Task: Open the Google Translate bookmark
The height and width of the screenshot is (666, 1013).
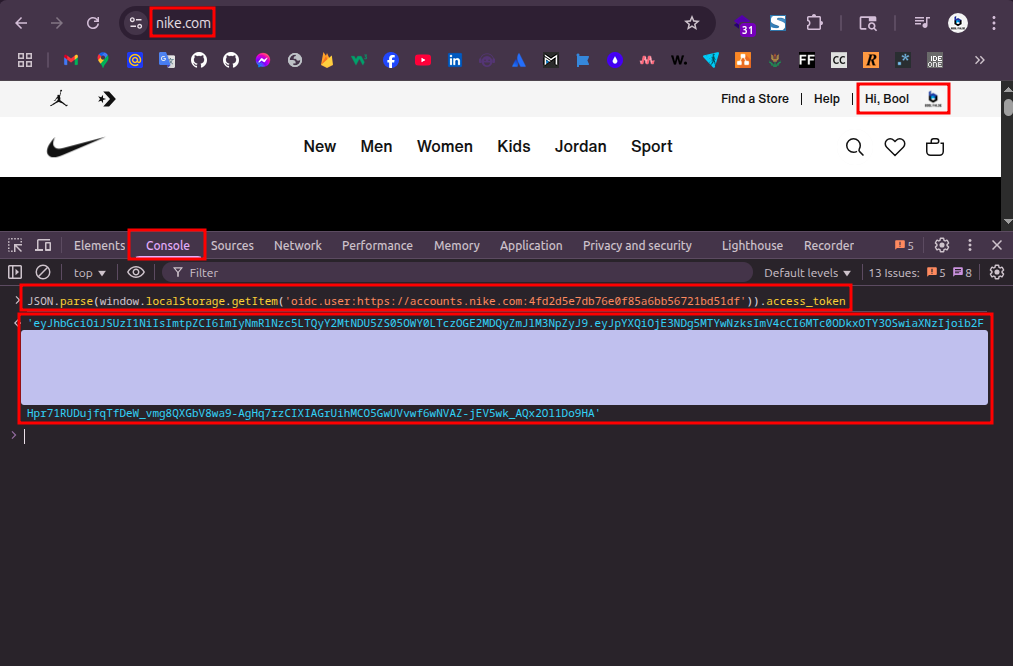Action: click(x=167, y=60)
